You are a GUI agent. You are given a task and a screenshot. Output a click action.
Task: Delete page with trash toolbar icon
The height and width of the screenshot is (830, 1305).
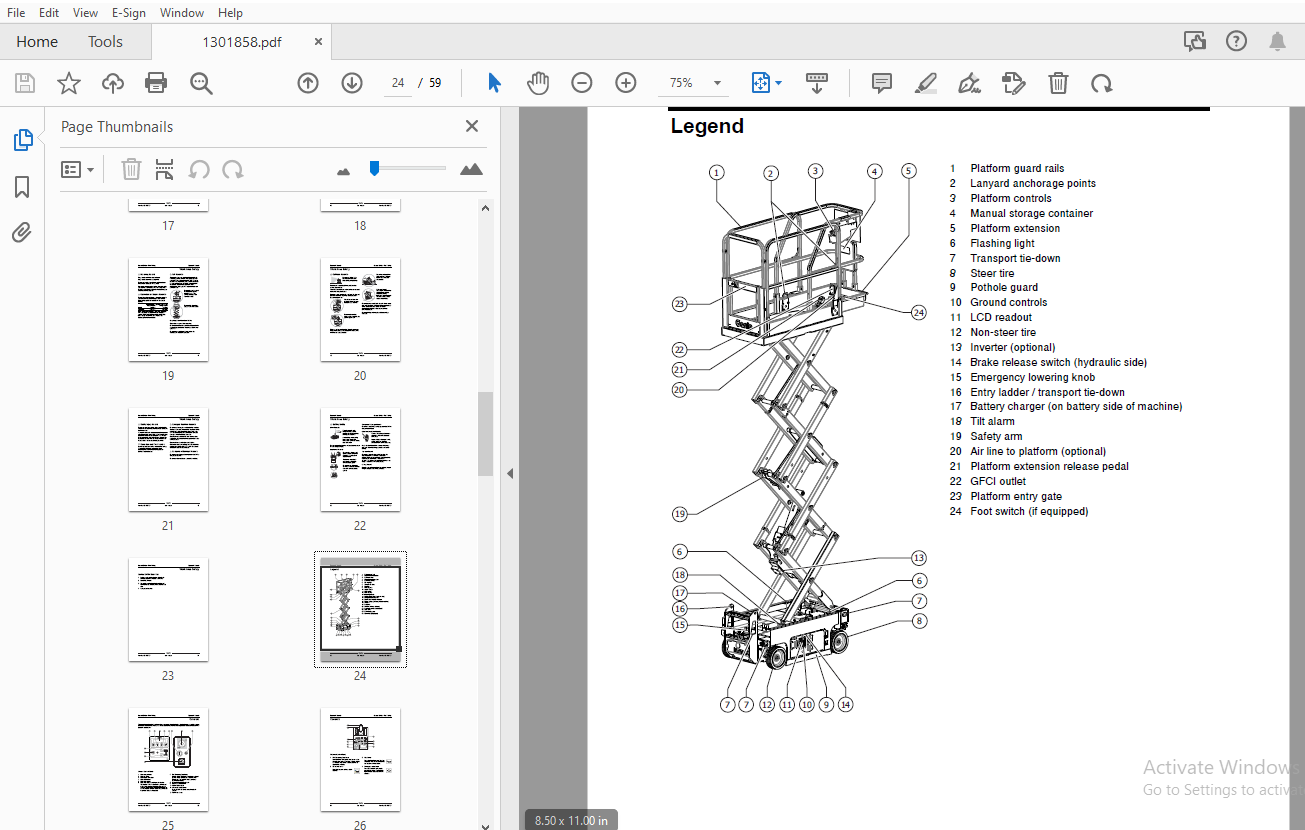click(1058, 83)
